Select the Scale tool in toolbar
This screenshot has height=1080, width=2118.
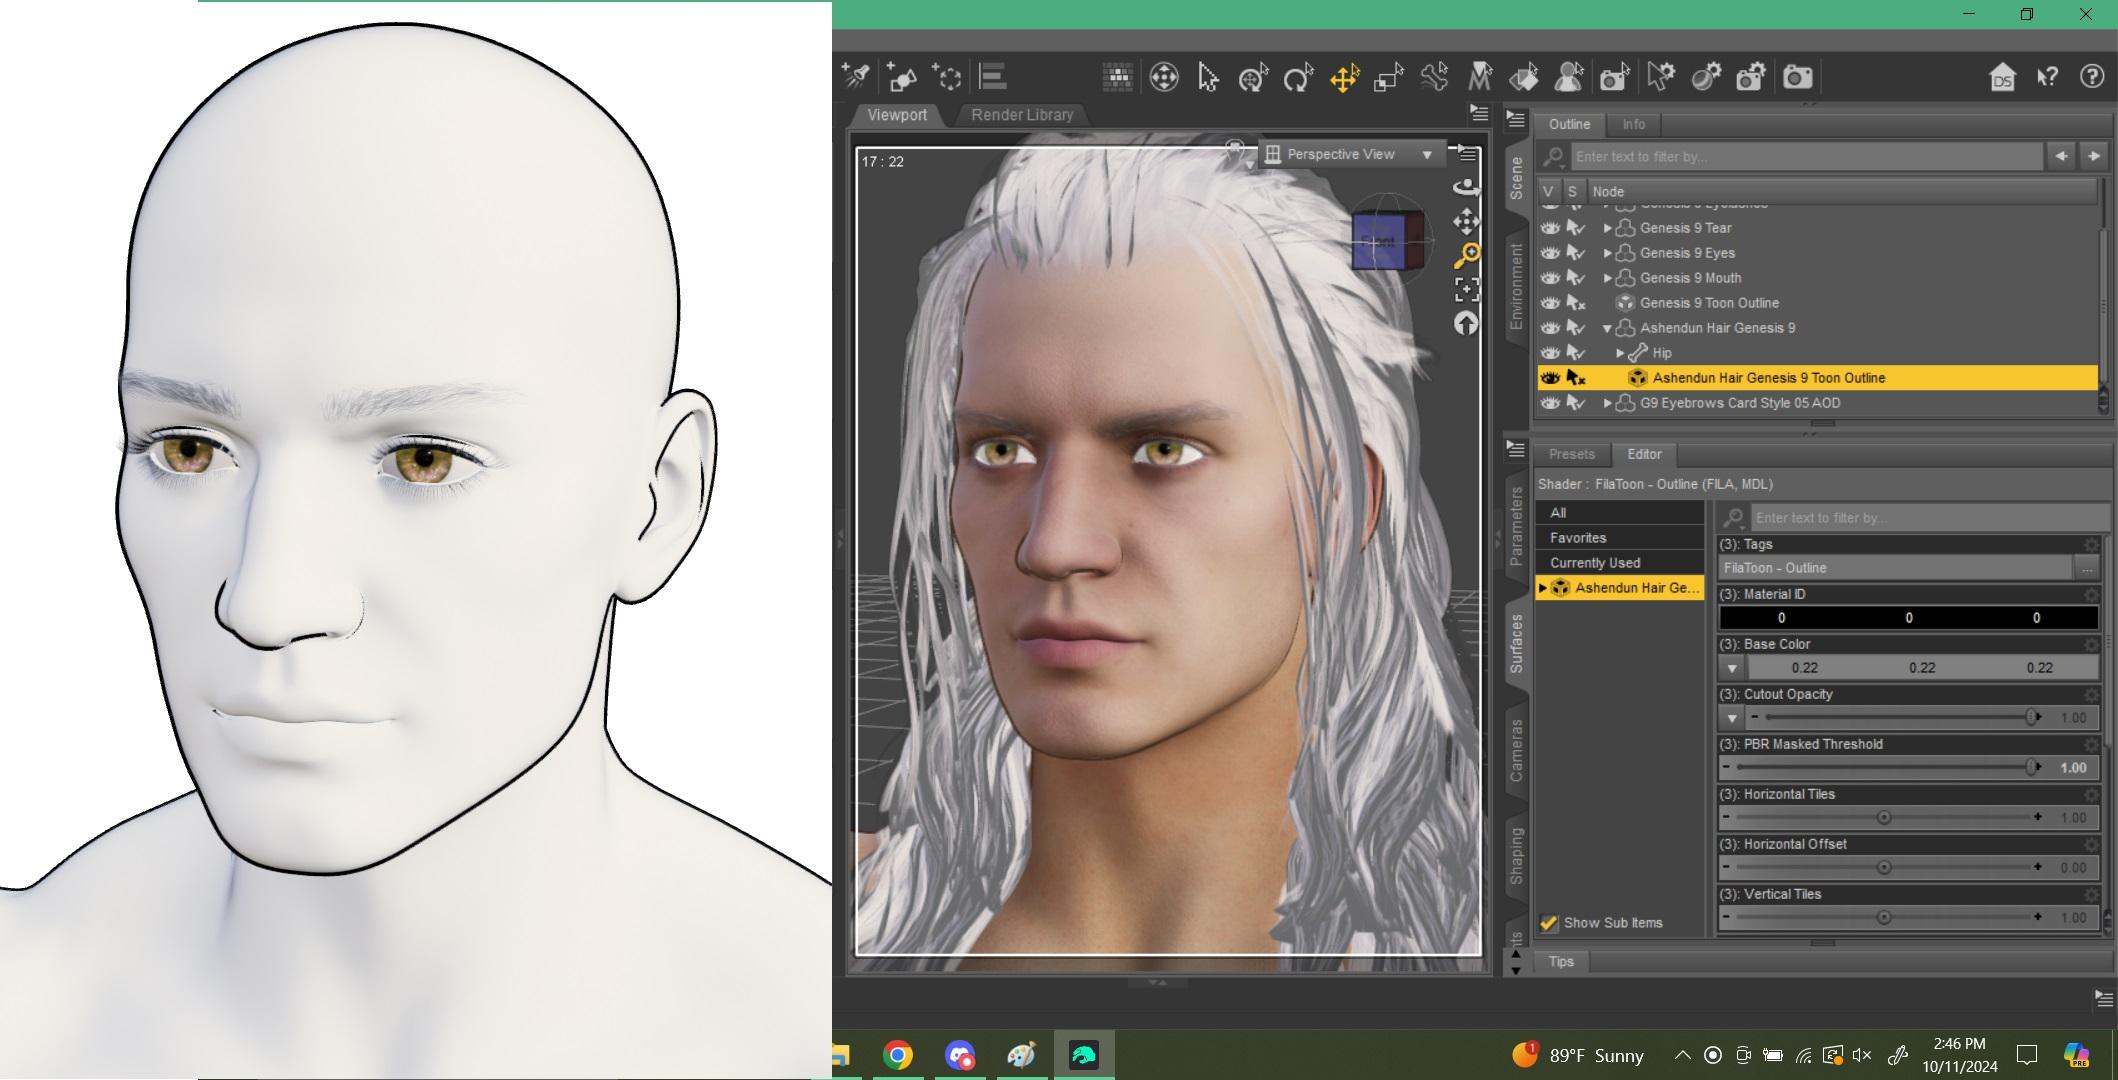coord(1388,77)
